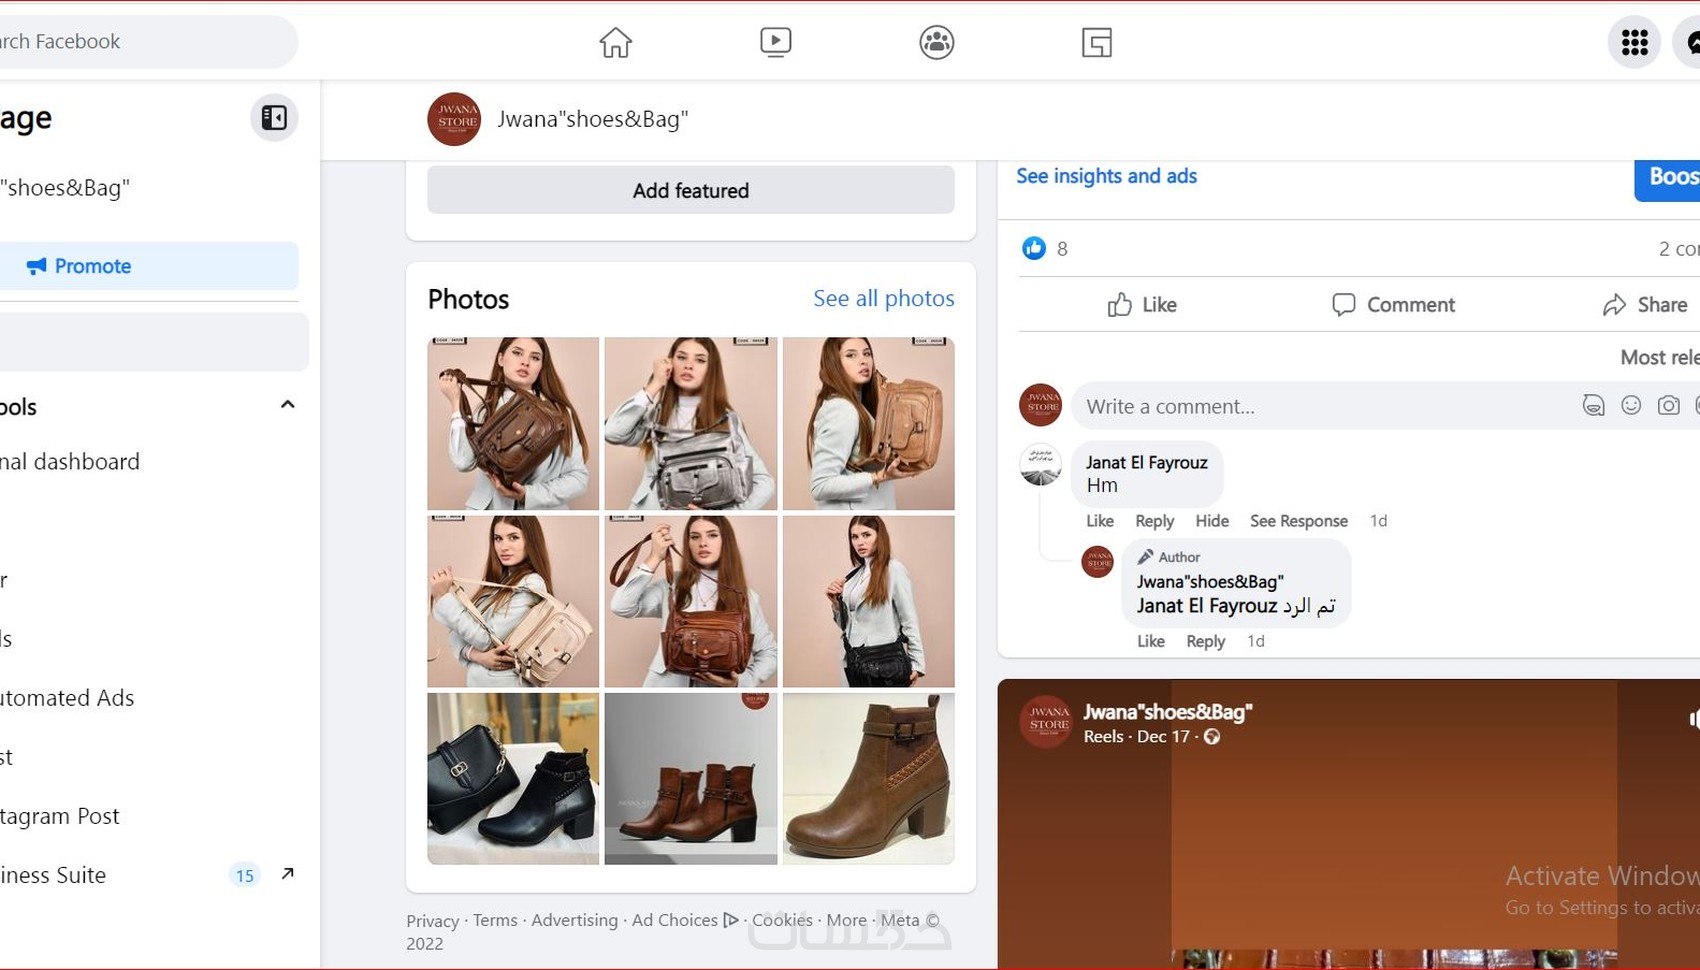Like the author reply comment
The width and height of the screenshot is (1700, 970).
click(x=1151, y=641)
